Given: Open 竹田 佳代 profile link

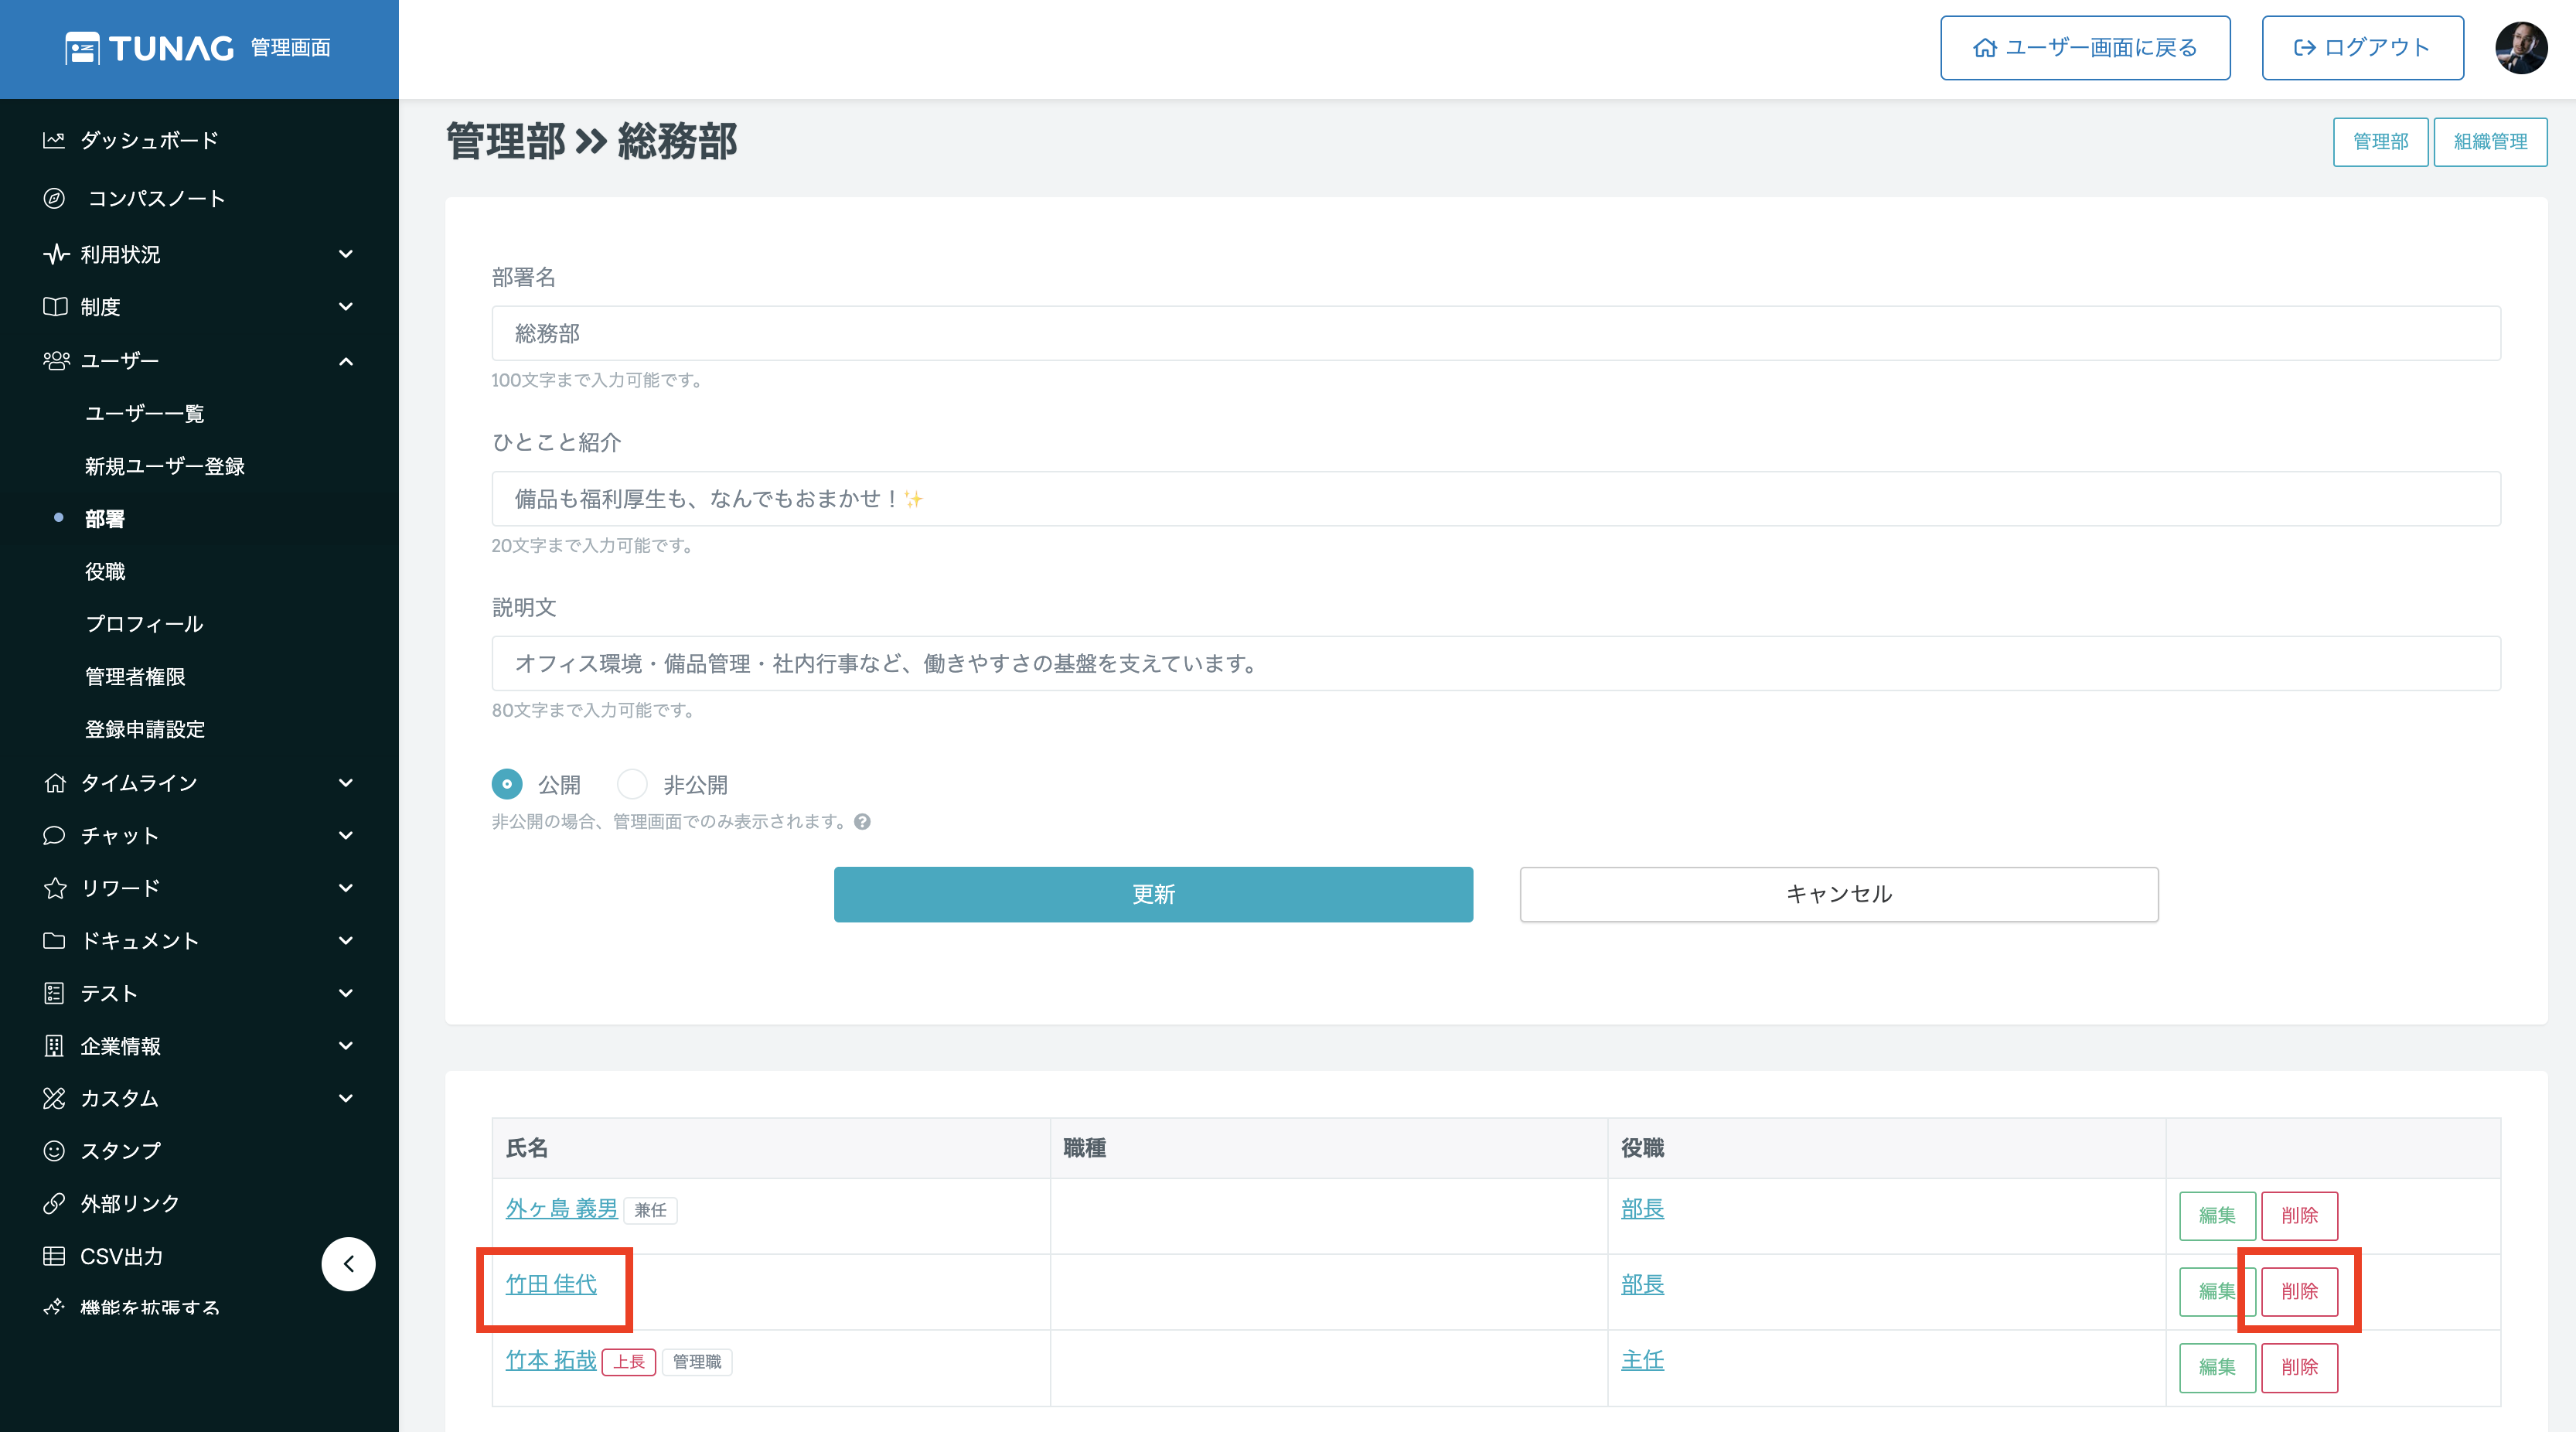Looking at the screenshot, I should click(551, 1284).
